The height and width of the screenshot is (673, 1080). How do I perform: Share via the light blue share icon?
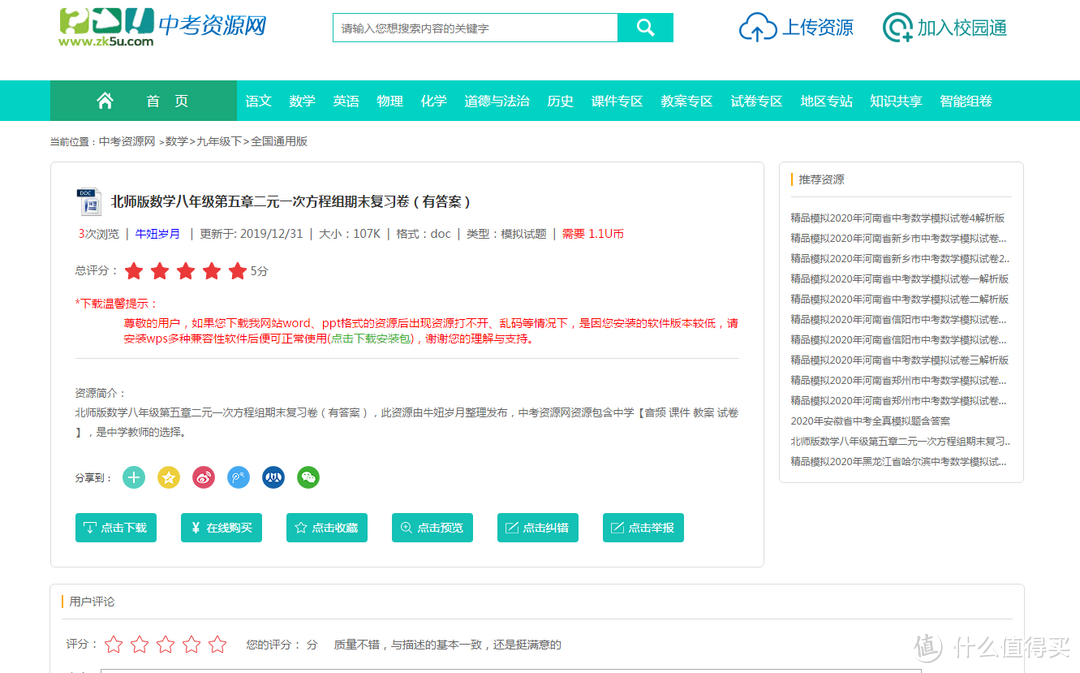click(x=238, y=477)
